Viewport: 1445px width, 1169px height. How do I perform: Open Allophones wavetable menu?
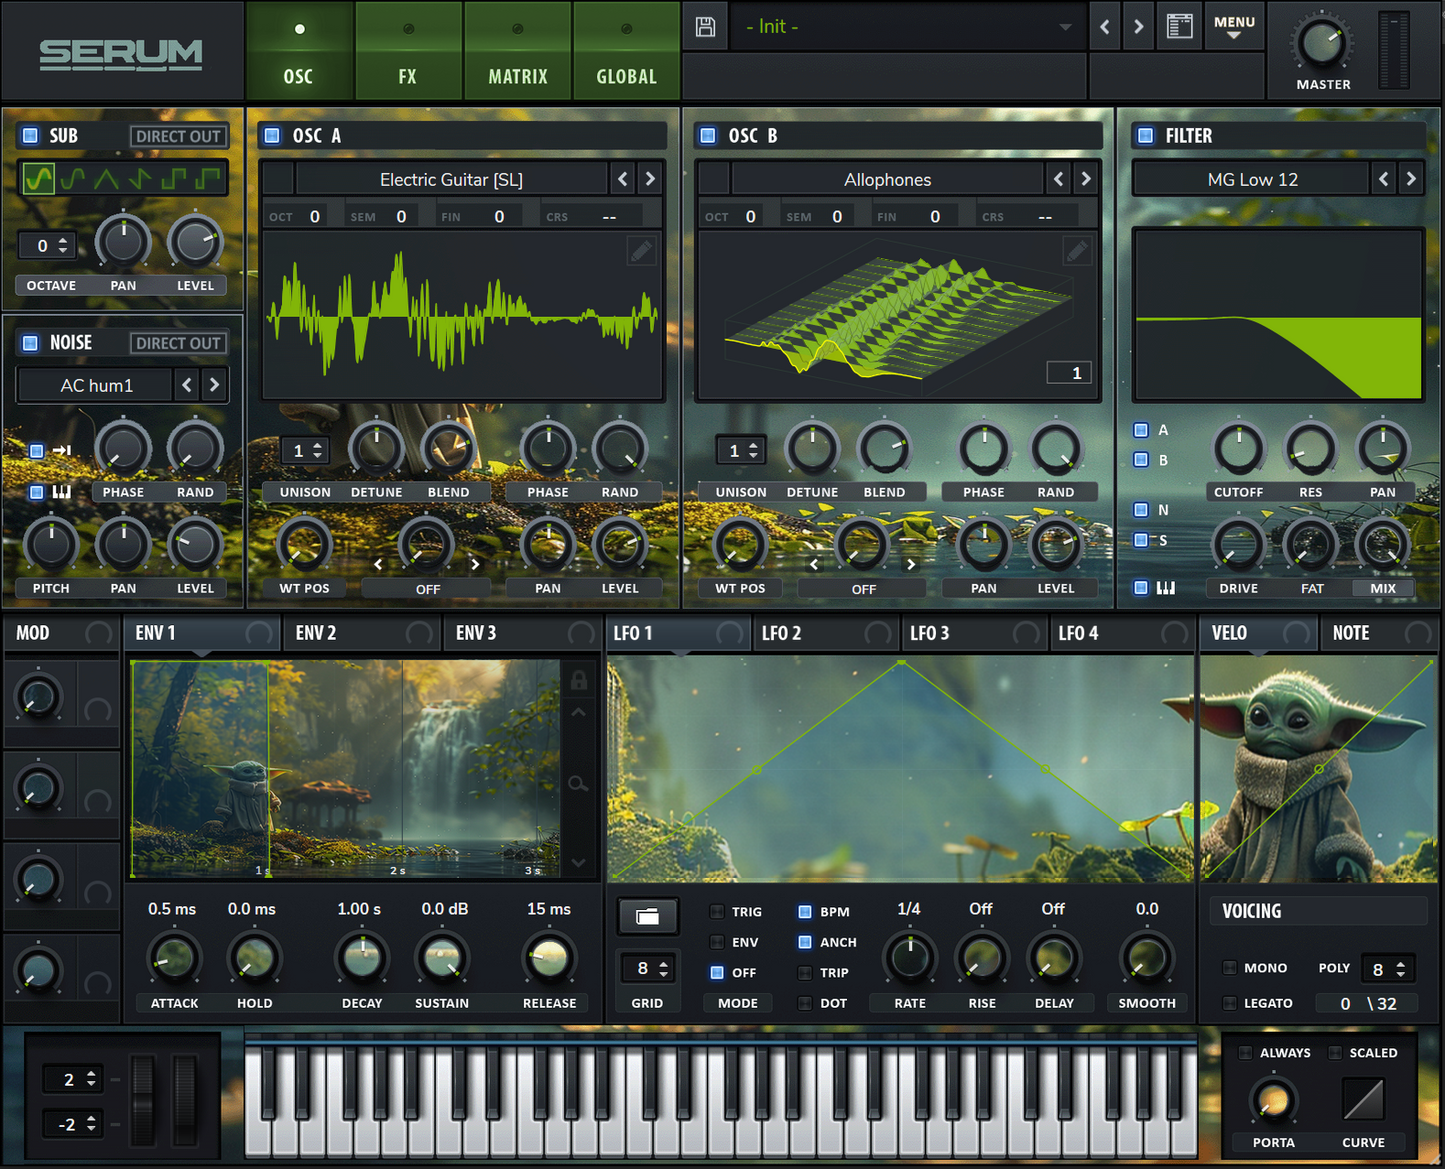tap(888, 179)
